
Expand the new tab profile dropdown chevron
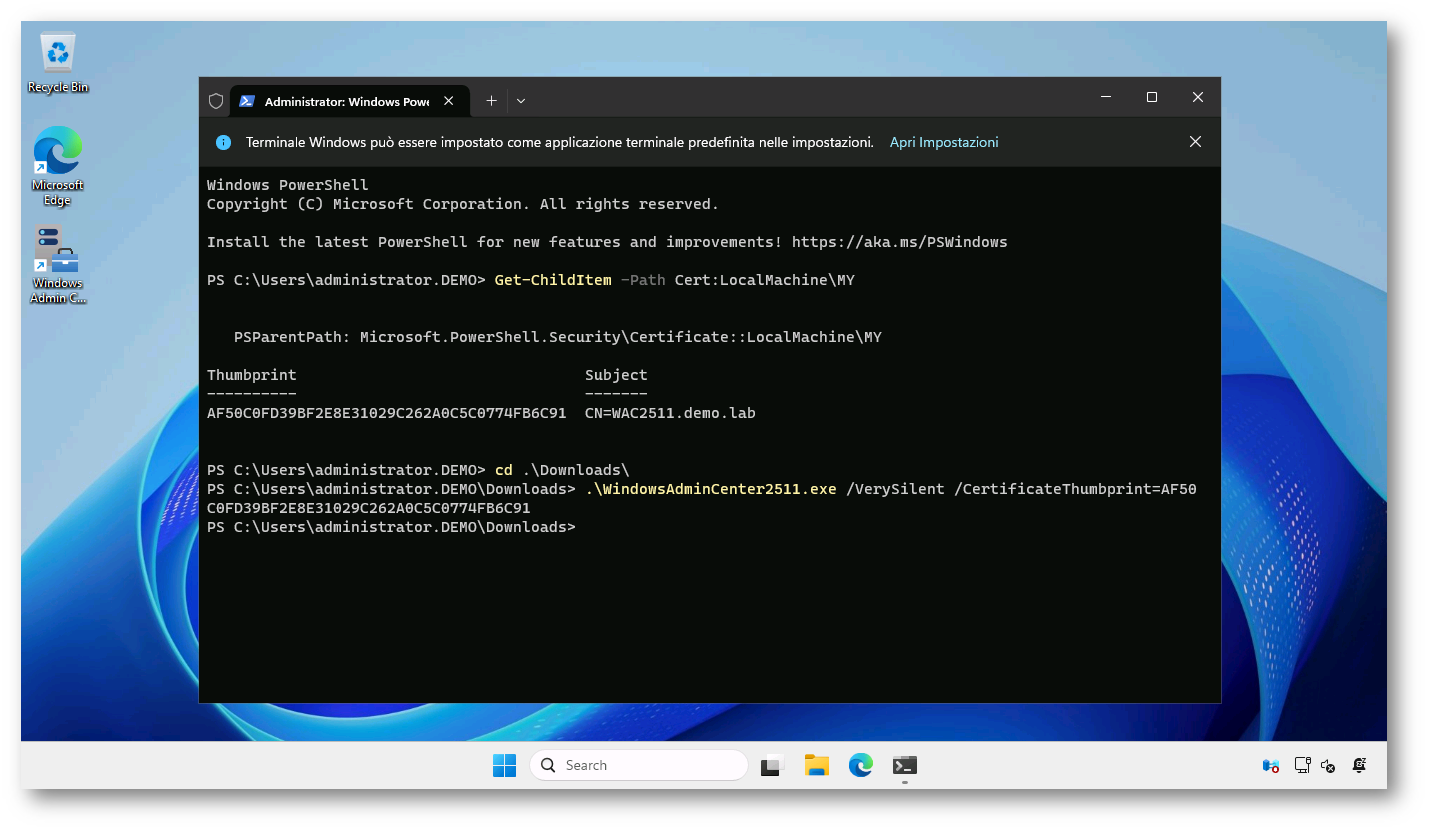pyautogui.click(x=521, y=101)
